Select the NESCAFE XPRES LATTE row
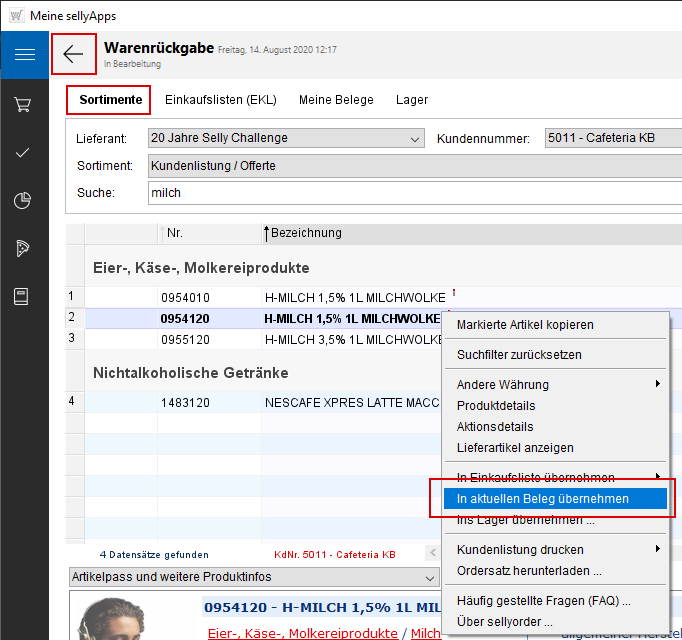The image size is (682, 640). point(350,403)
